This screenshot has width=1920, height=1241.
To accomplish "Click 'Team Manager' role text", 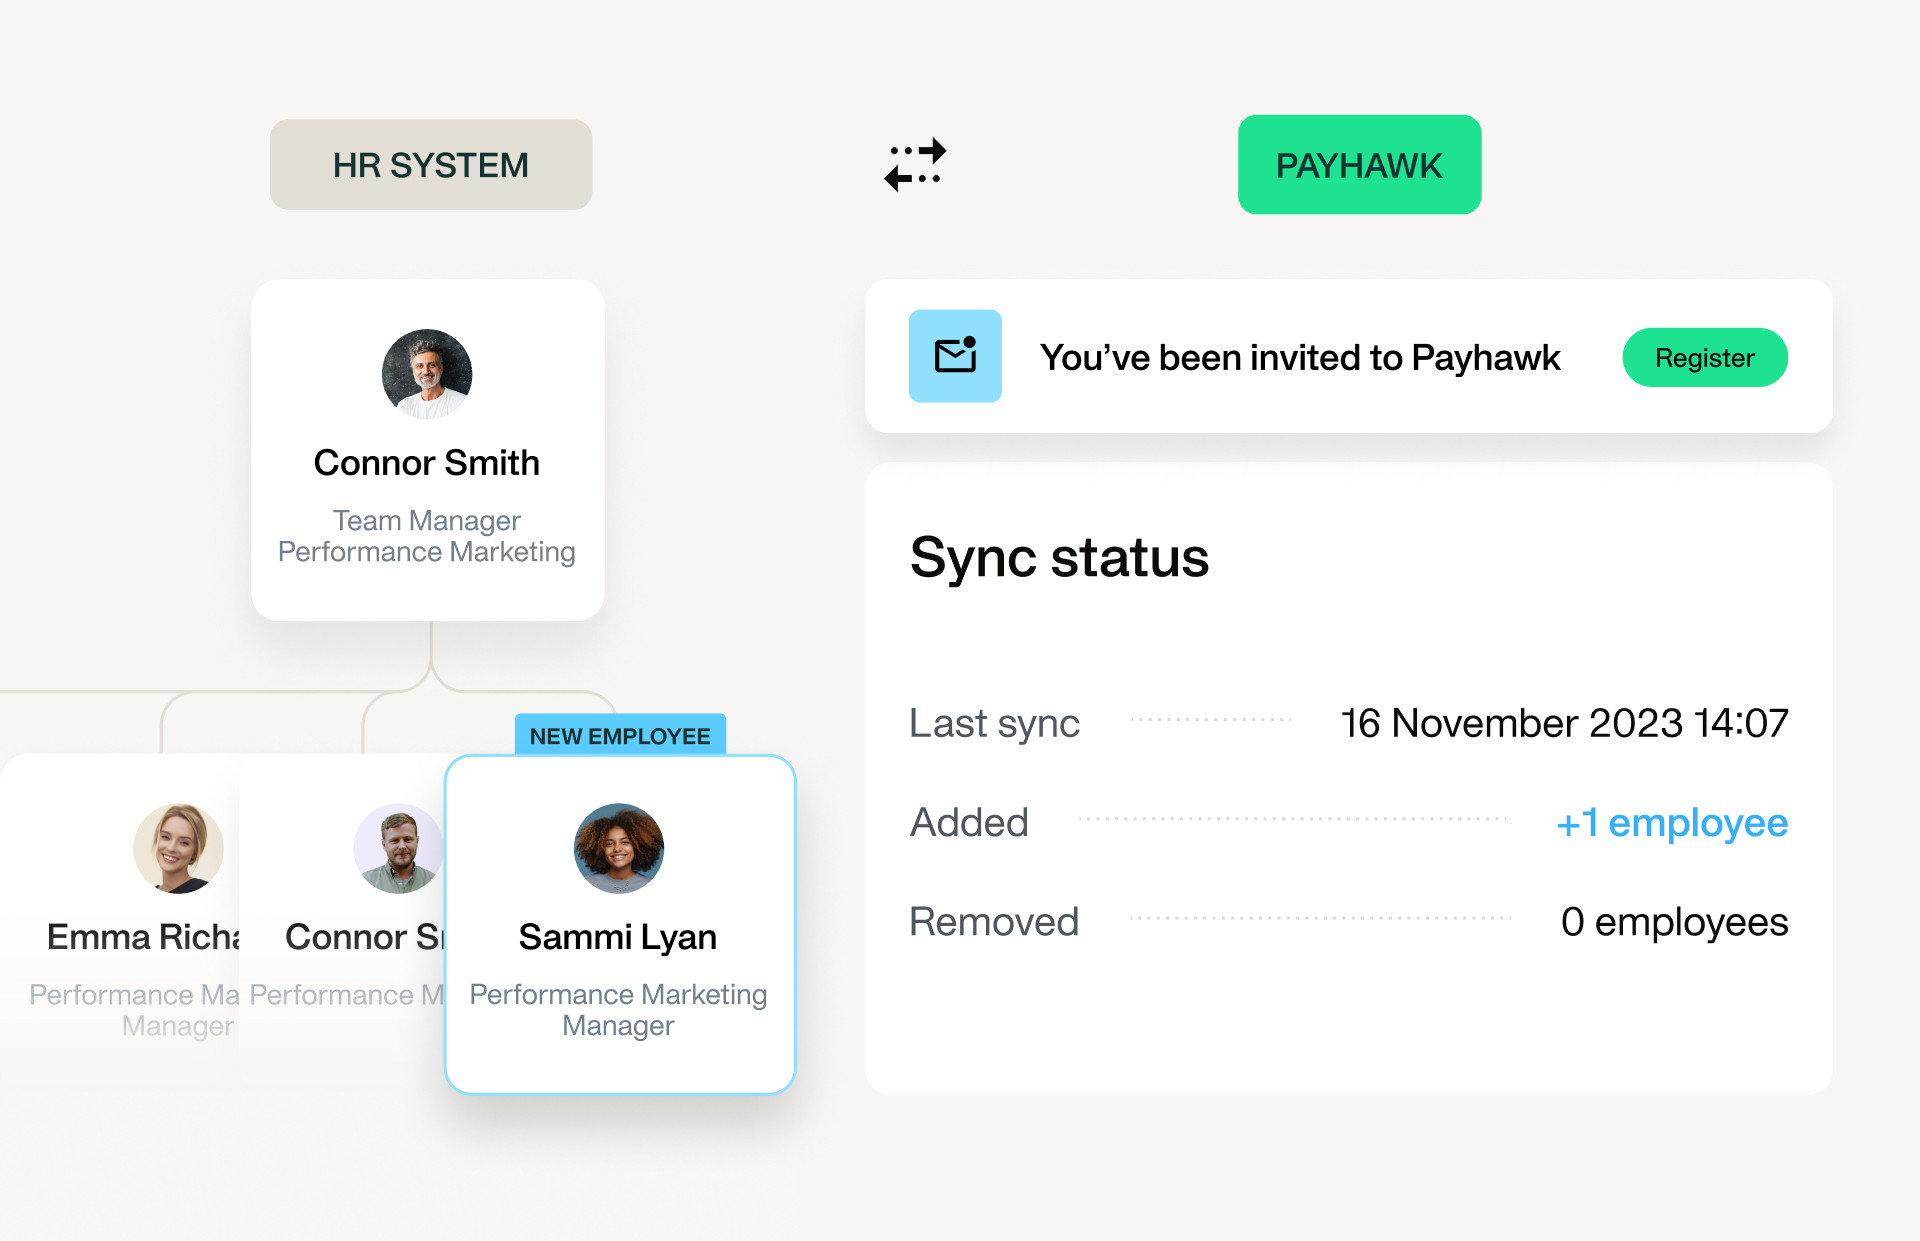I will [x=427, y=520].
